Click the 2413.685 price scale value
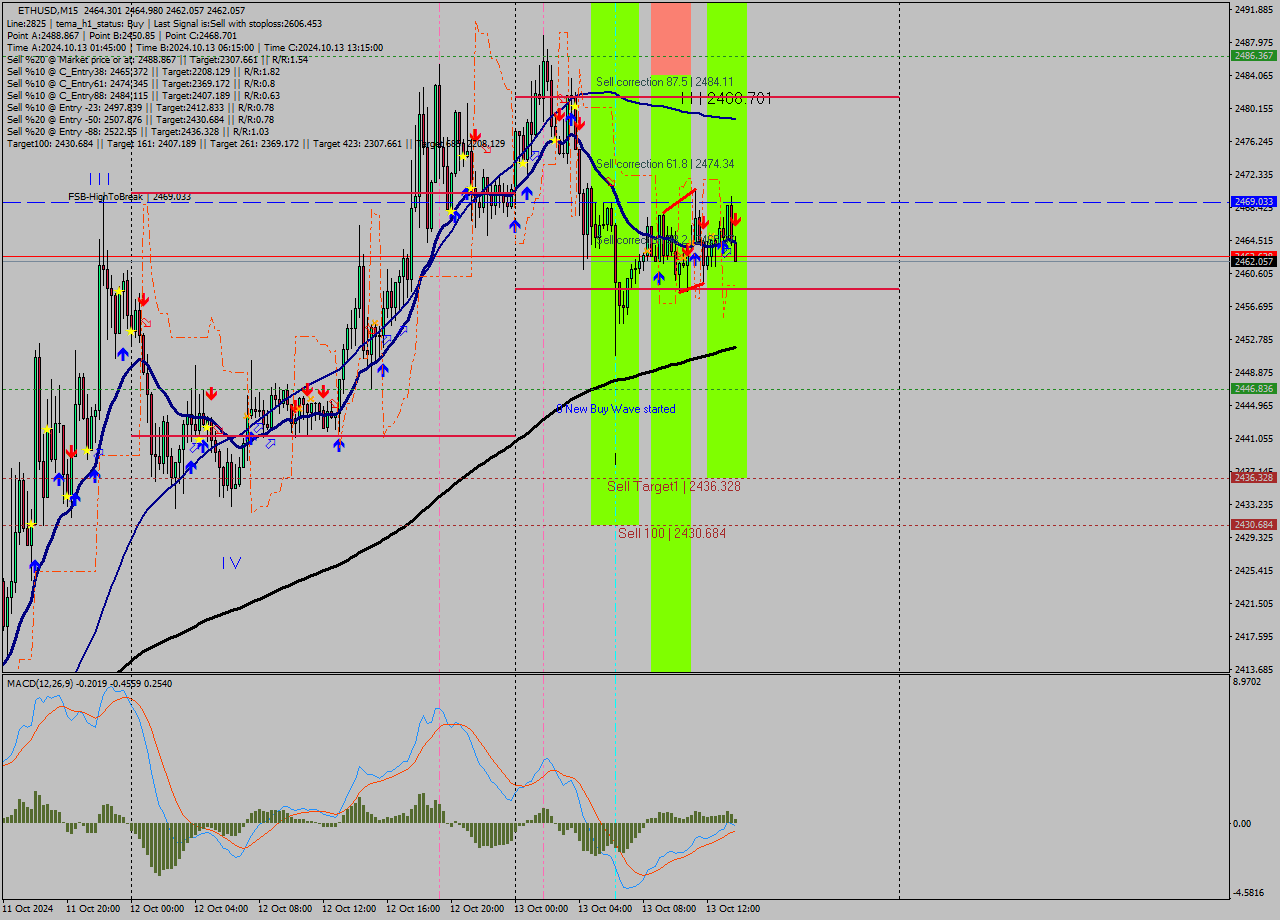This screenshot has width=1280, height=920. point(1254,670)
